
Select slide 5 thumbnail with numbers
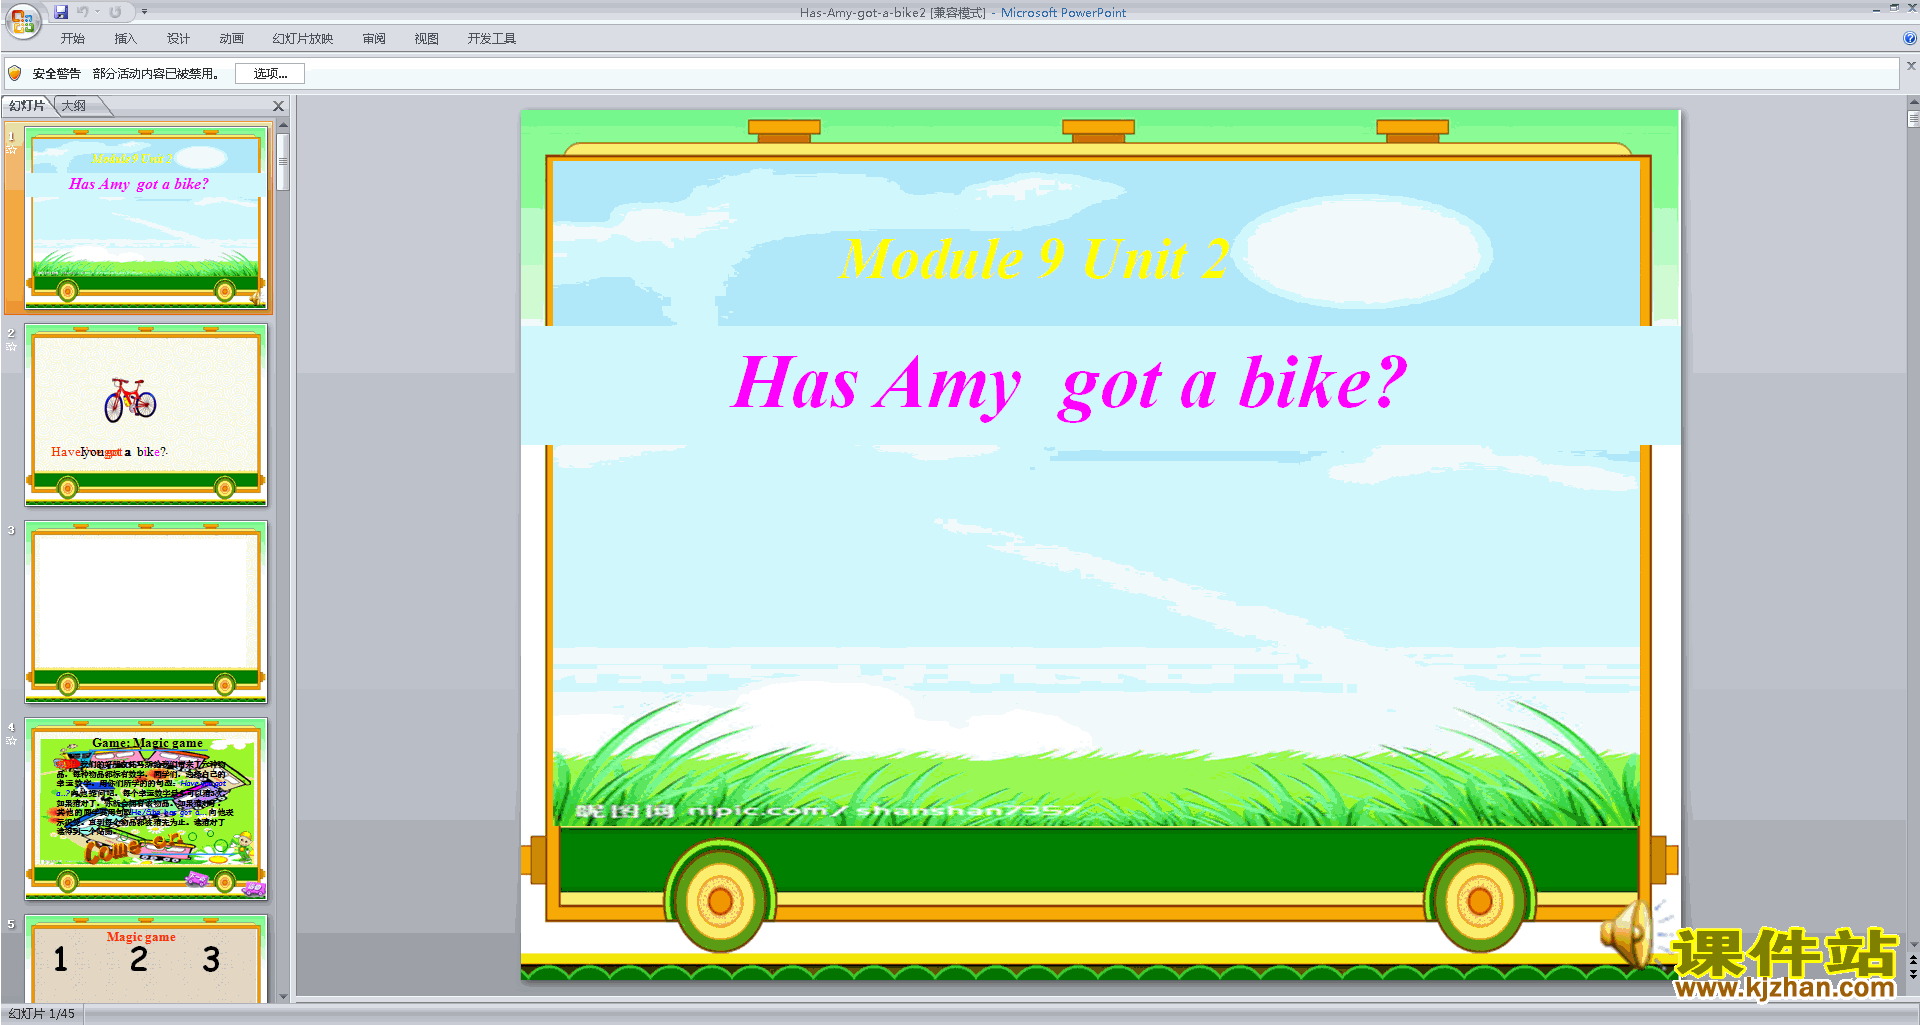coord(146,958)
